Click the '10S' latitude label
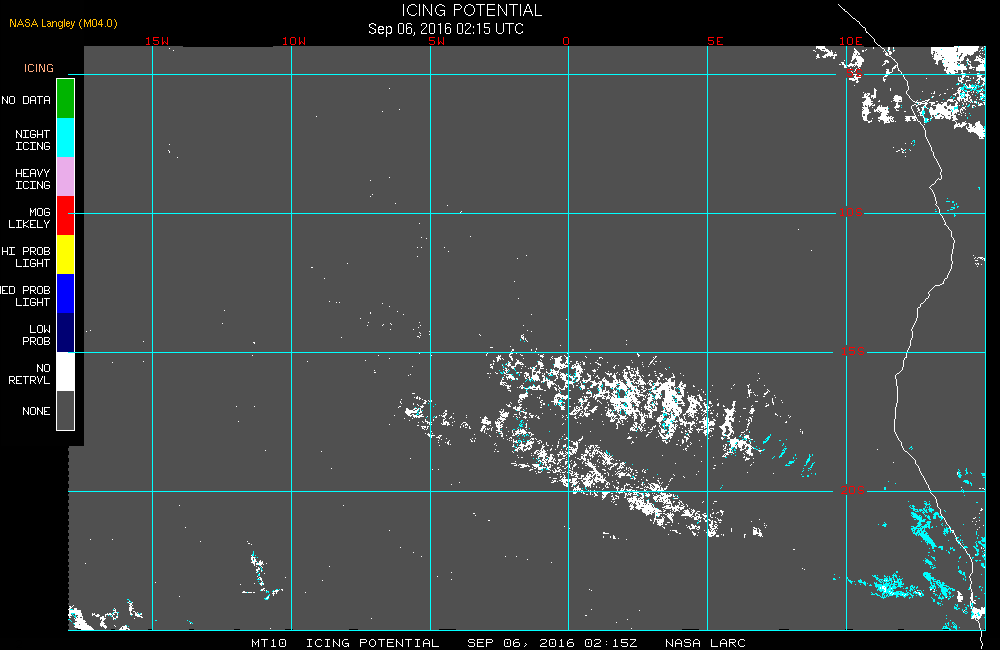The height and width of the screenshot is (650, 1000). tap(851, 212)
